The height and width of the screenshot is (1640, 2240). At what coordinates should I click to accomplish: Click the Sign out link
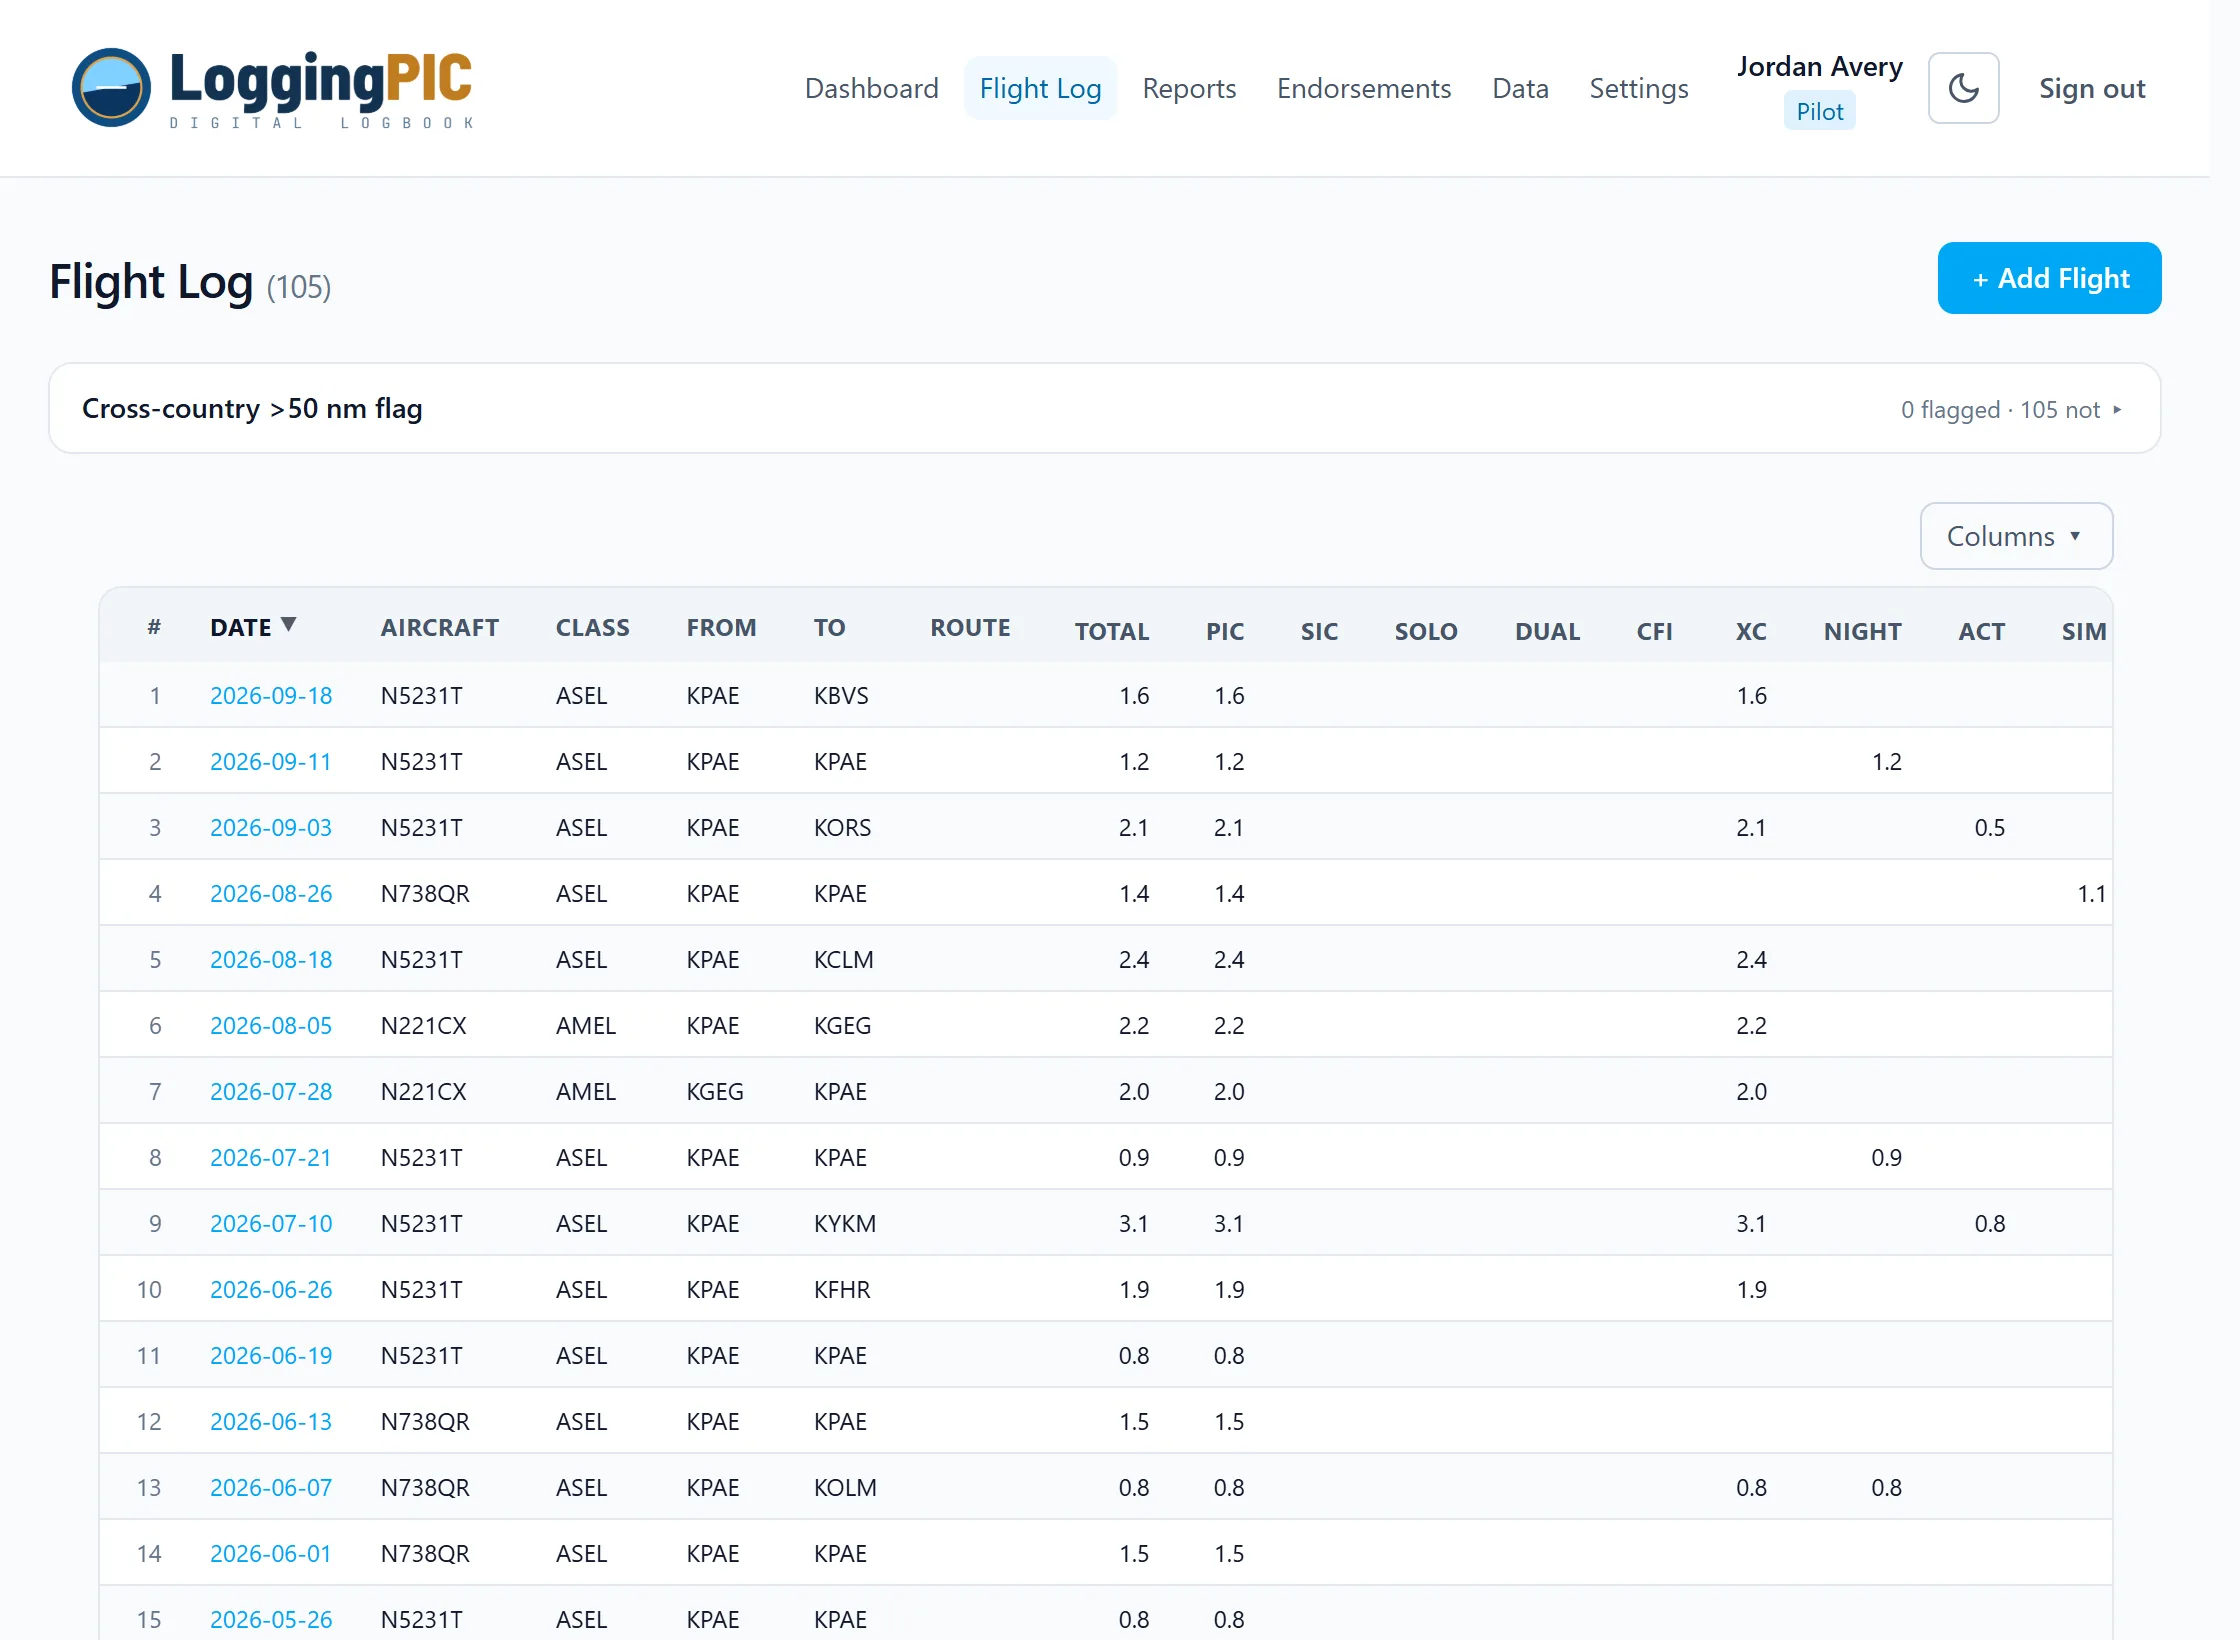point(2092,88)
